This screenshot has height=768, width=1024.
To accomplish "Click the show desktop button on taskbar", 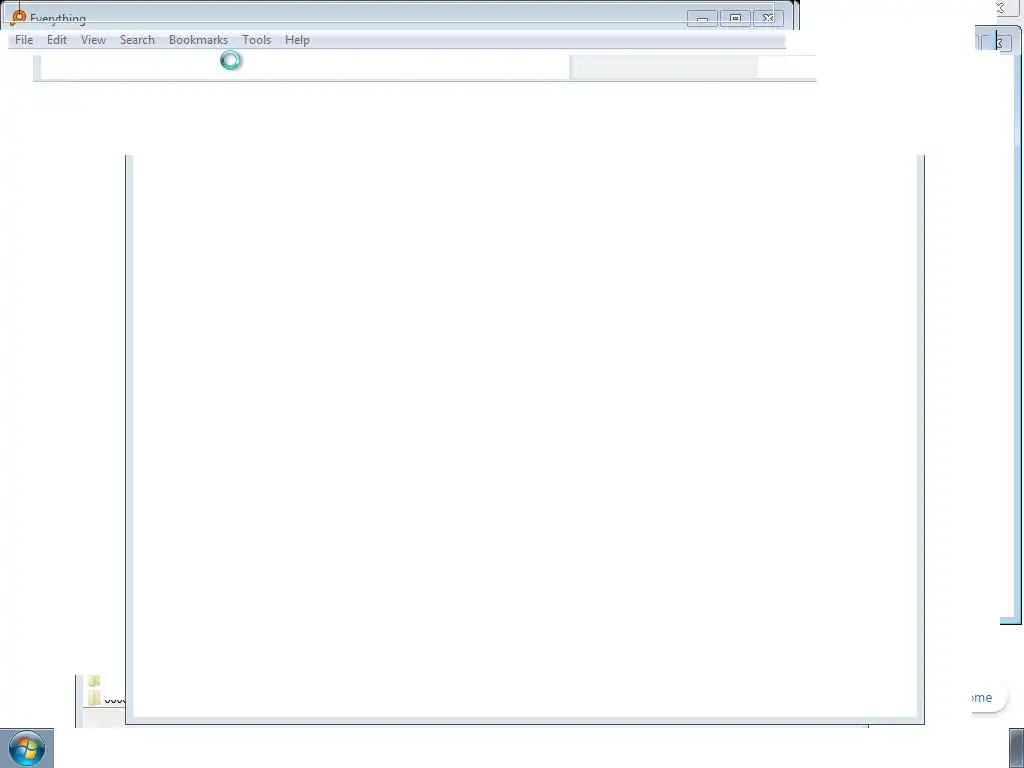I will (x=1016, y=748).
